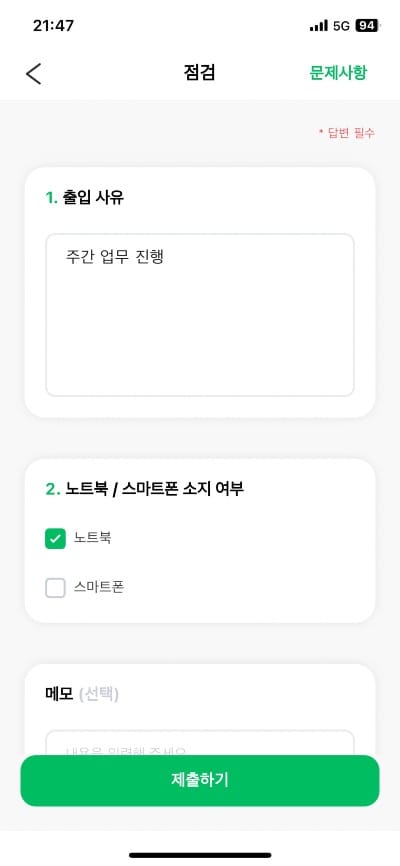
Task: Tap the cellular signal bars icon
Action: (319, 26)
